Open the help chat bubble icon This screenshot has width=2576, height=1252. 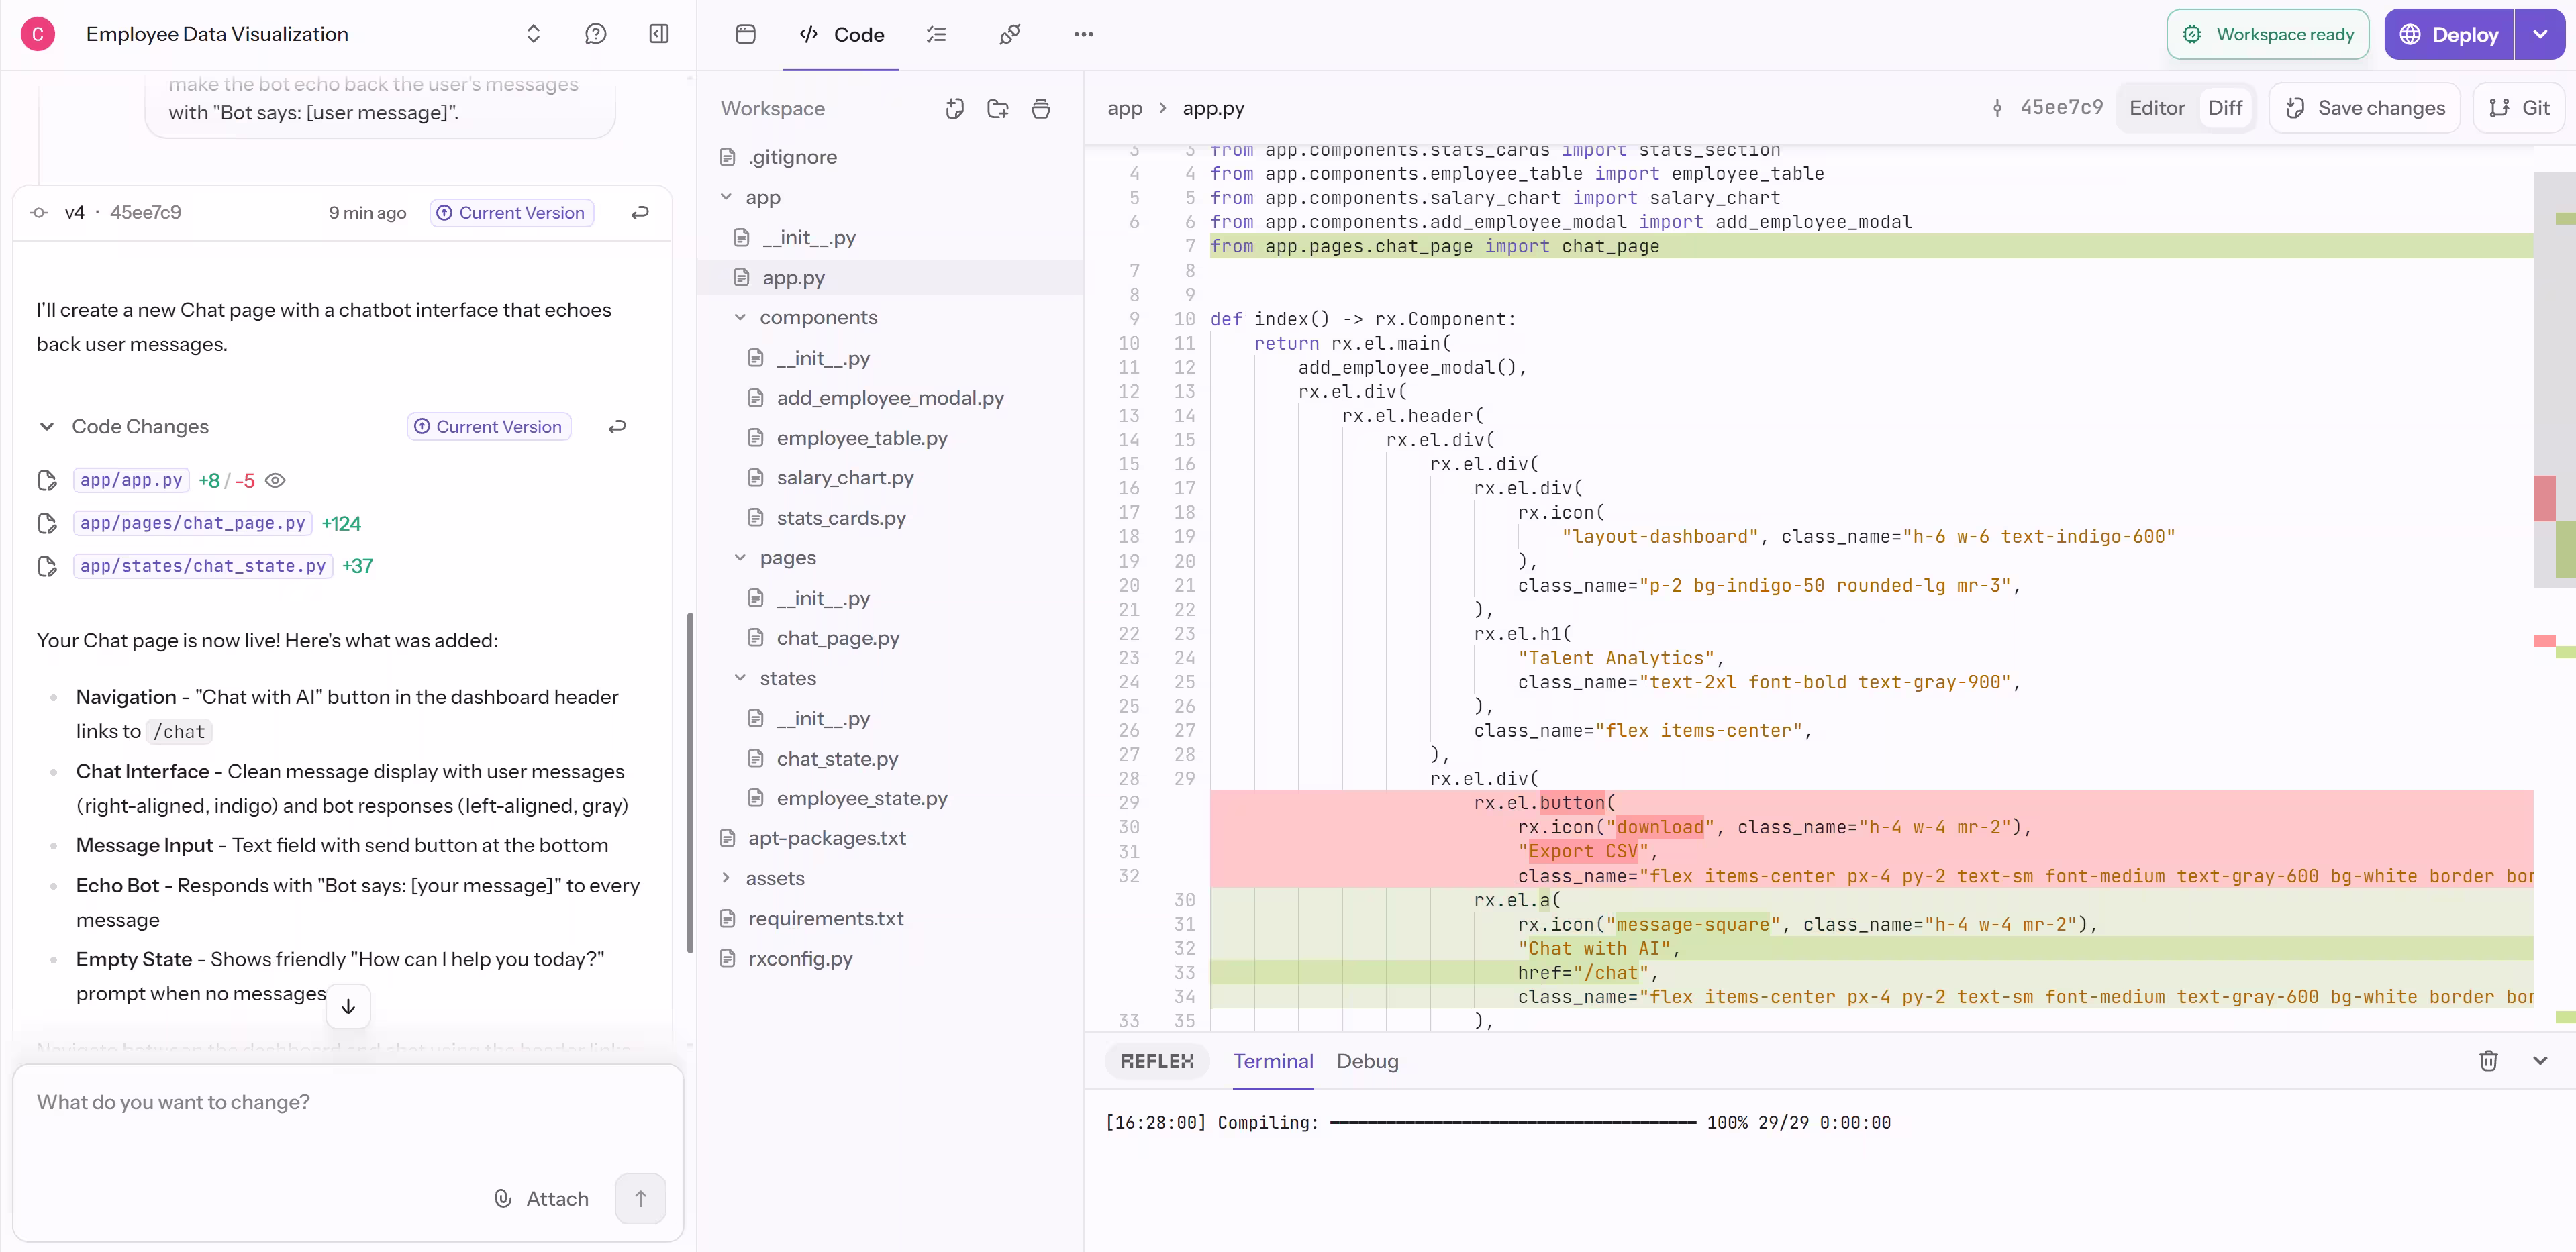[595, 34]
